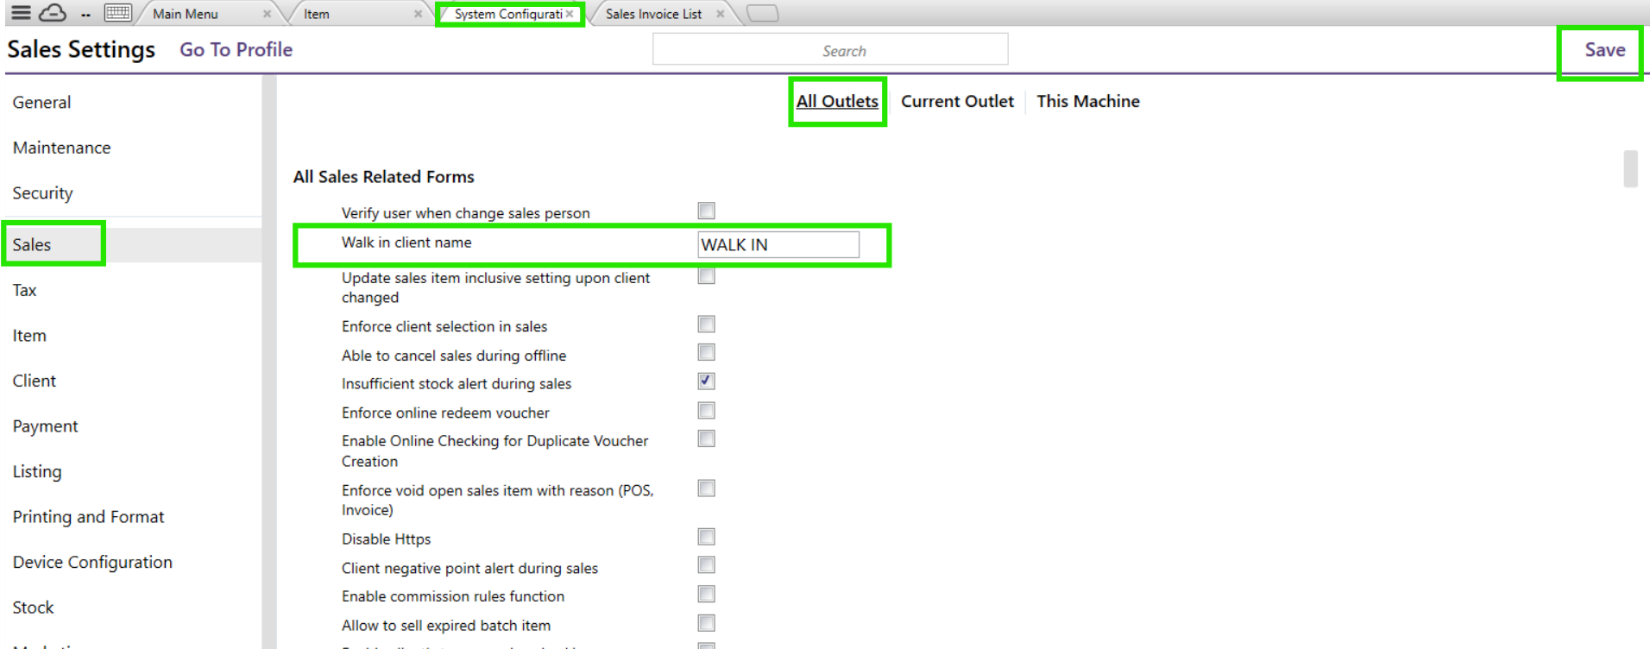Close the Item tab
Image resolution: width=1650 pixels, height=649 pixels.
[x=418, y=14]
